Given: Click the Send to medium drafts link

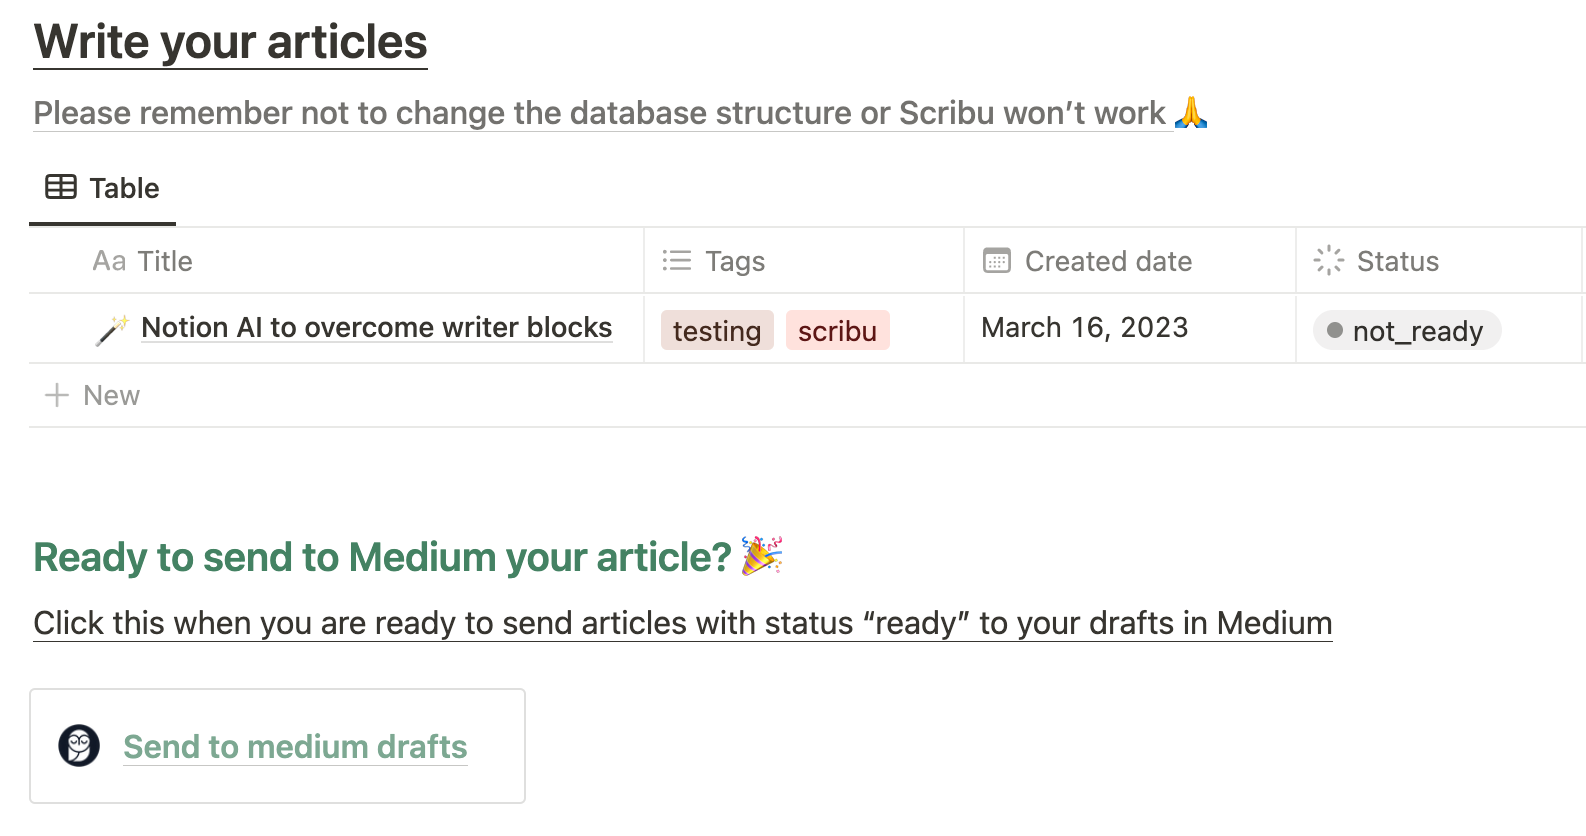Looking at the screenshot, I should click(295, 747).
